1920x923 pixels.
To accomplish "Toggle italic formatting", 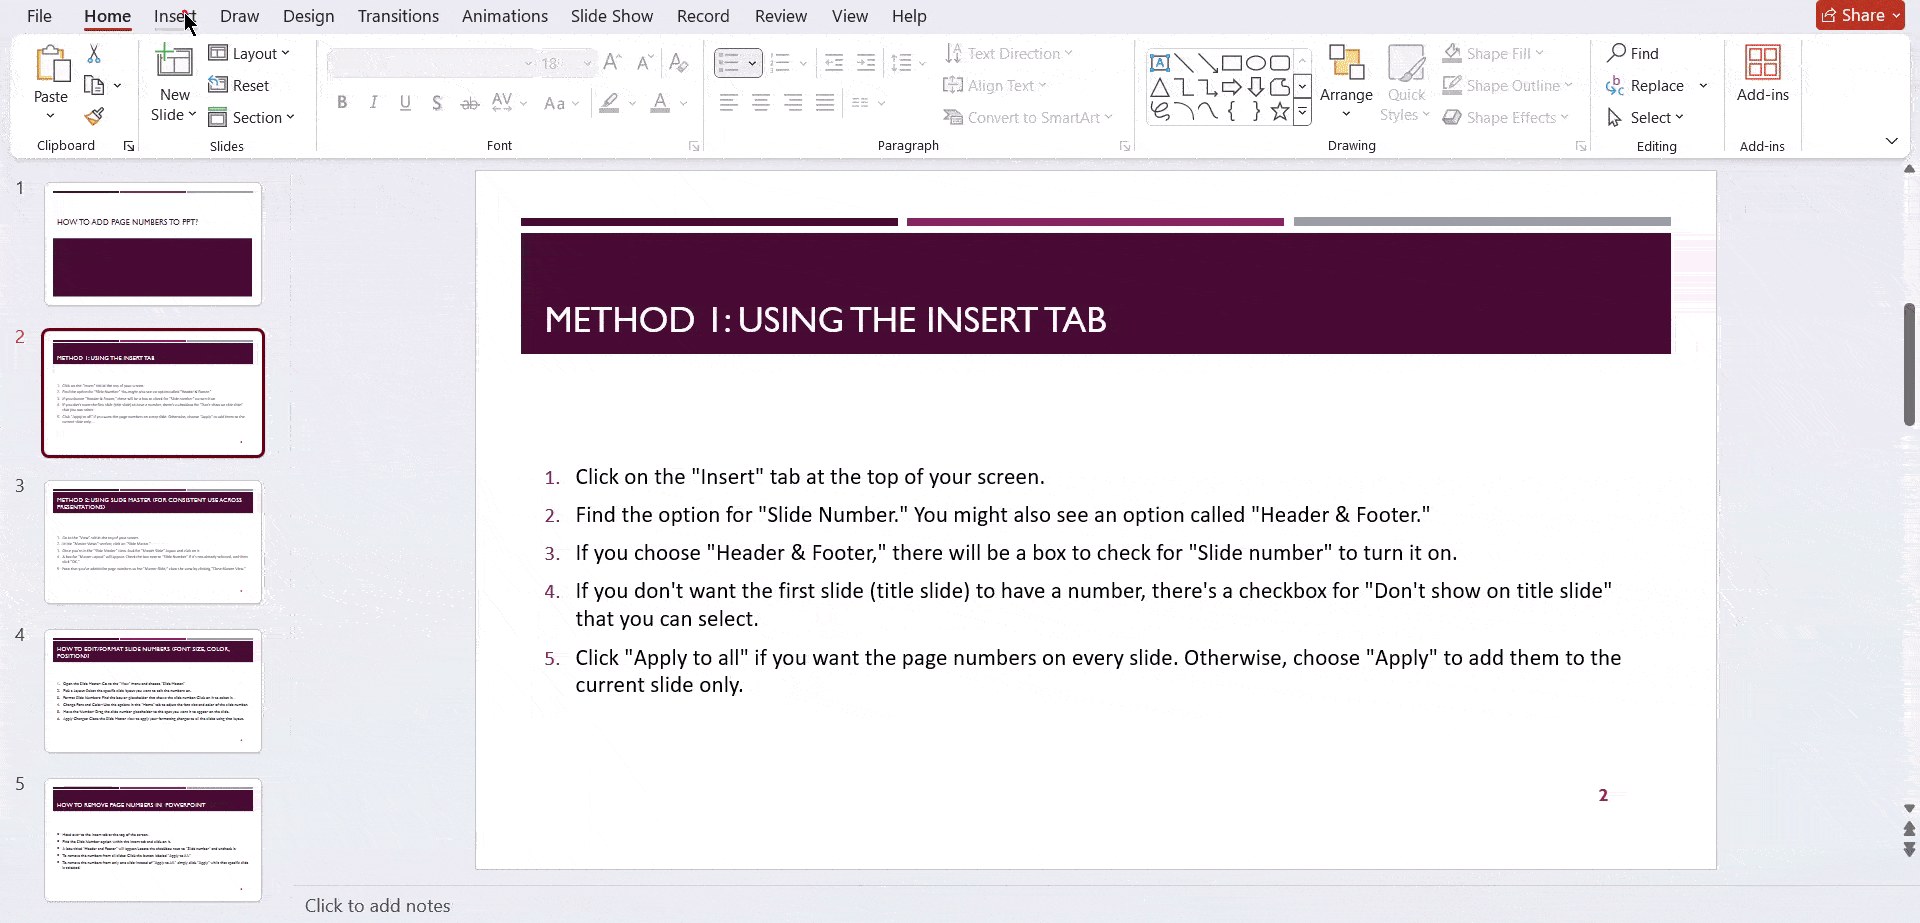I will pos(373,102).
